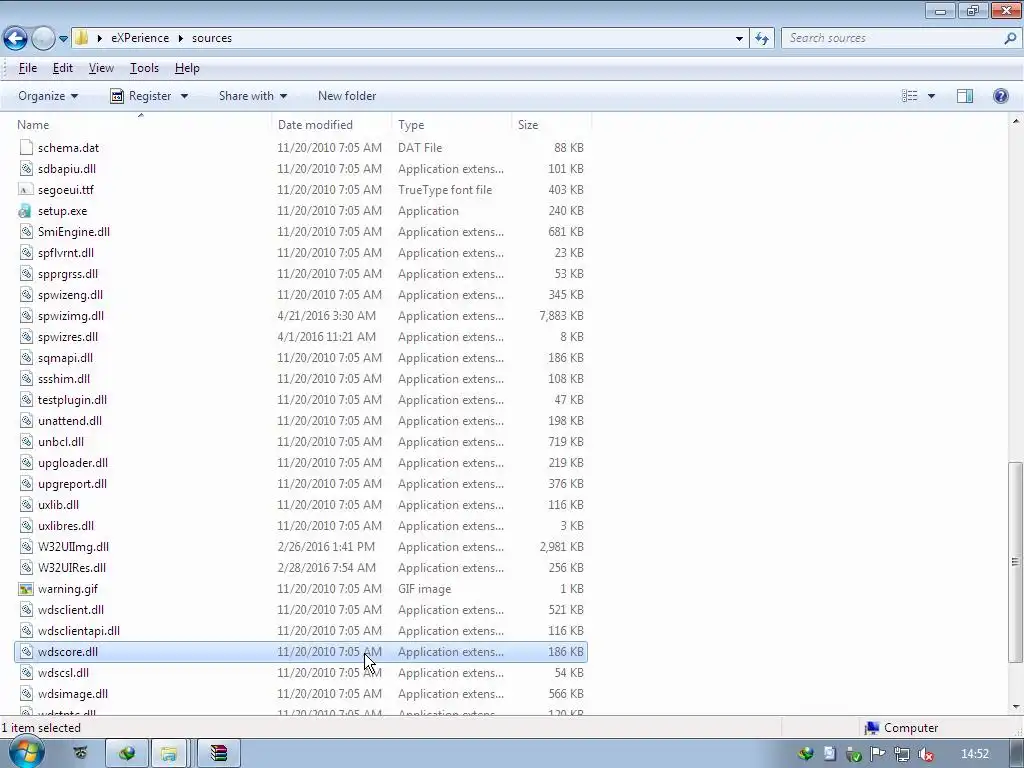Viewport: 1024px width, 768px height.
Task: Select the file named spwizres.dll
Action: pos(68,337)
